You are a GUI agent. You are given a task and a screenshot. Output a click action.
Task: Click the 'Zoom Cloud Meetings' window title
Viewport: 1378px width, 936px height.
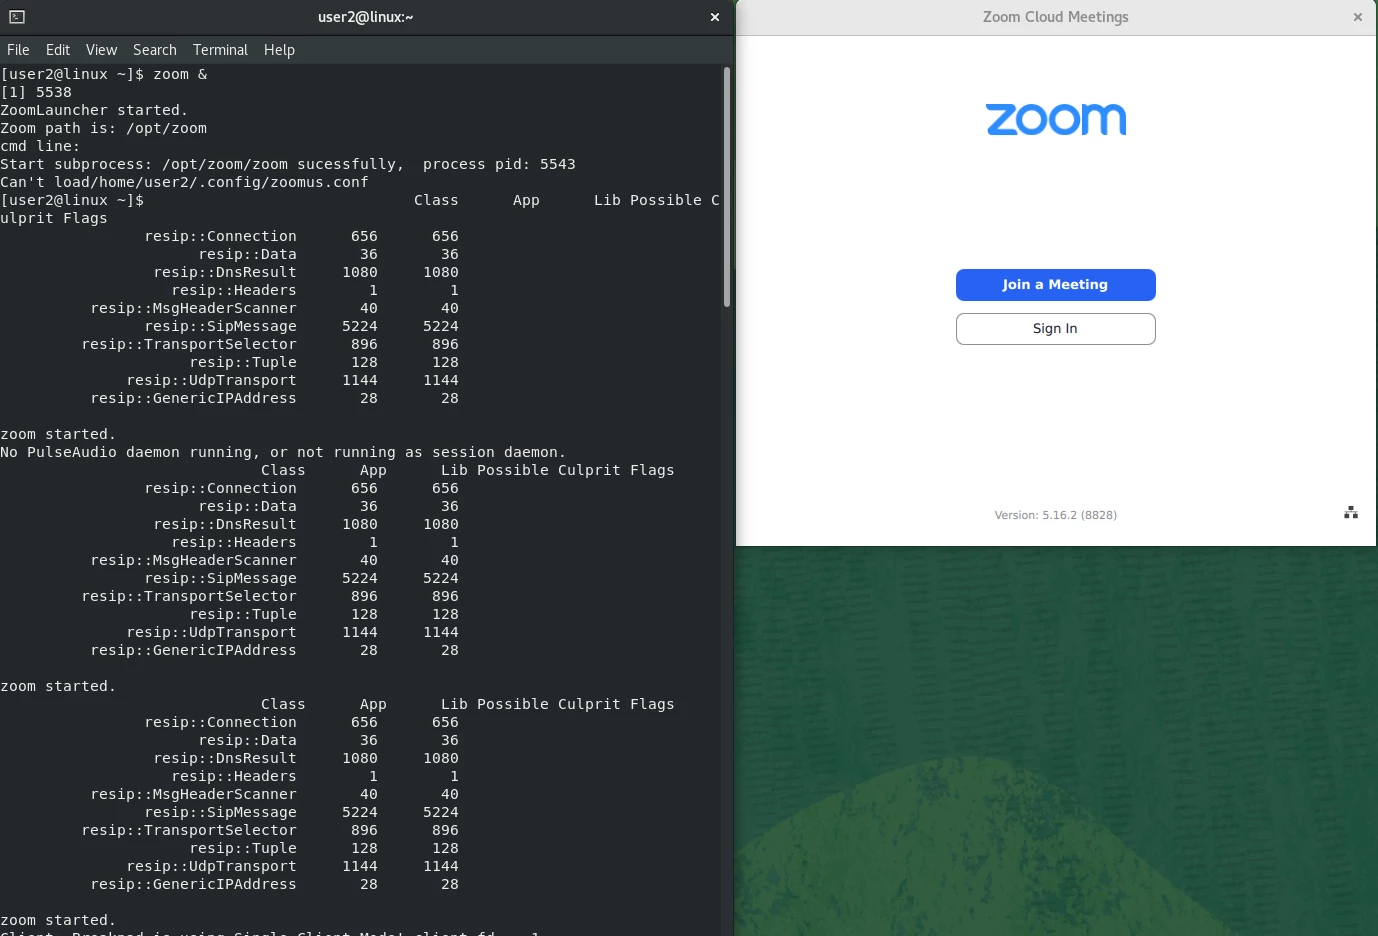1056,17
